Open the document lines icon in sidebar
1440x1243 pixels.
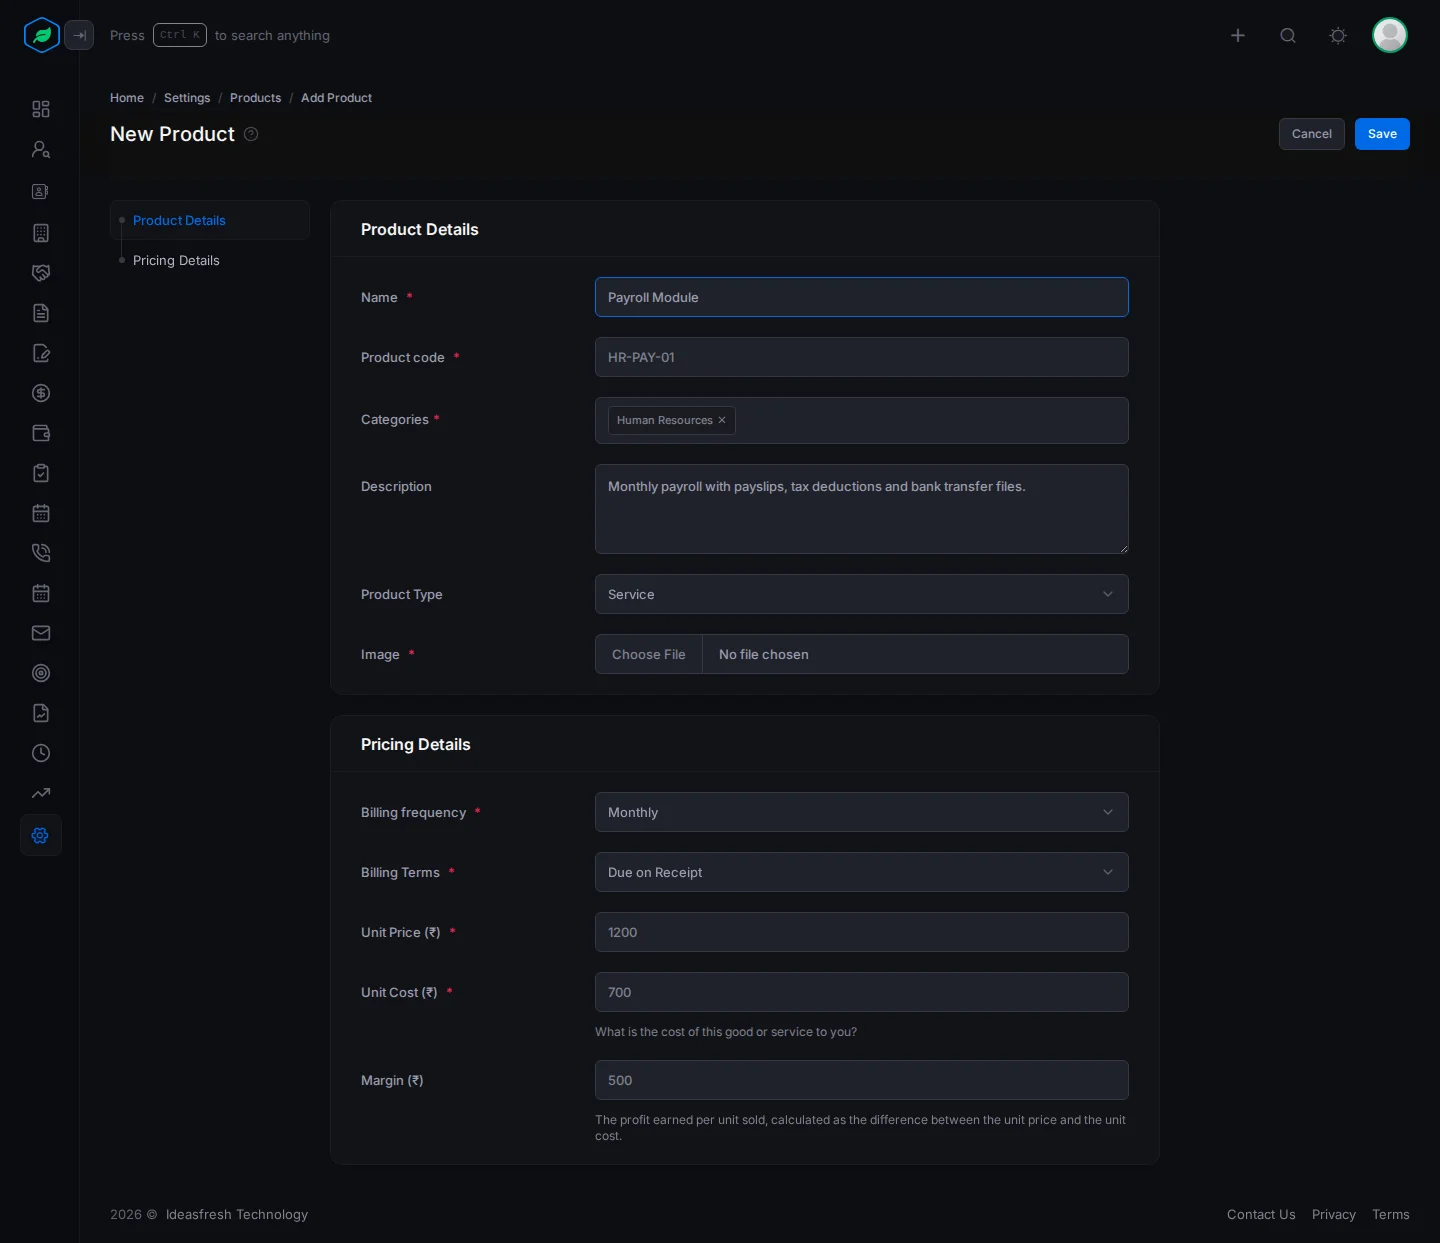click(41, 313)
